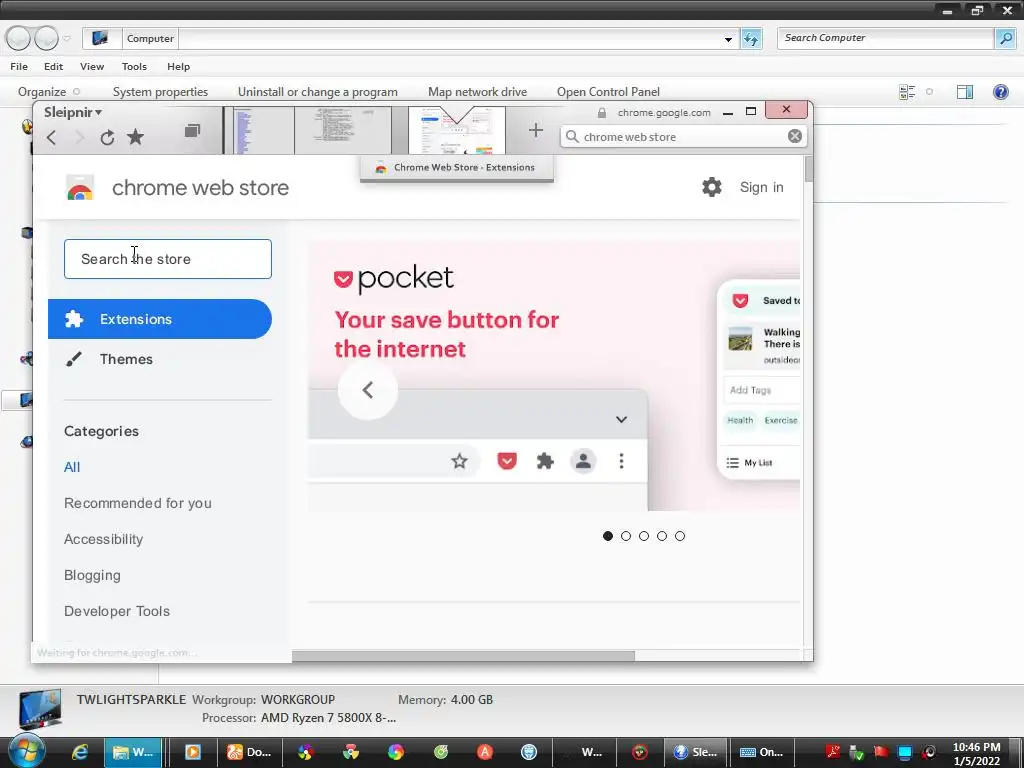Click Sign in on the web store
Screen dimensions: 1024x768
pyautogui.click(x=761, y=187)
